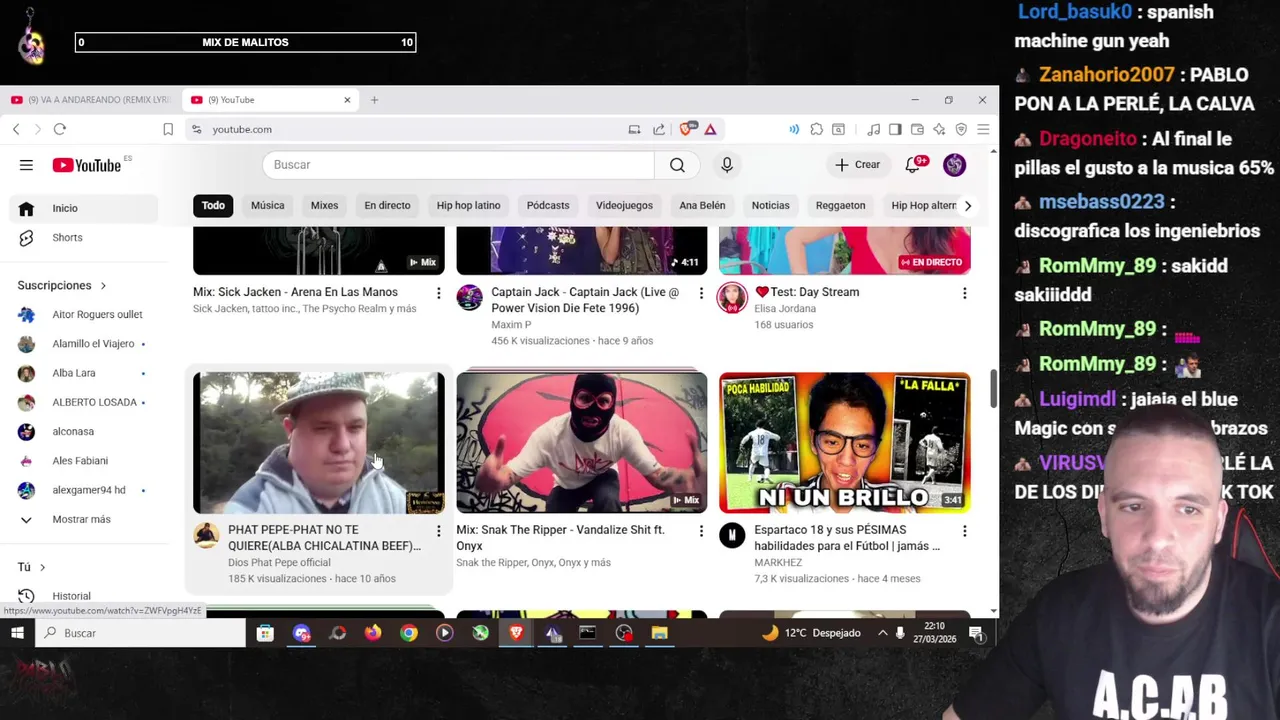Open ALBERTO LOSADA subscription
Image resolution: width=1280 pixels, height=720 pixels.
click(x=85, y=402)
